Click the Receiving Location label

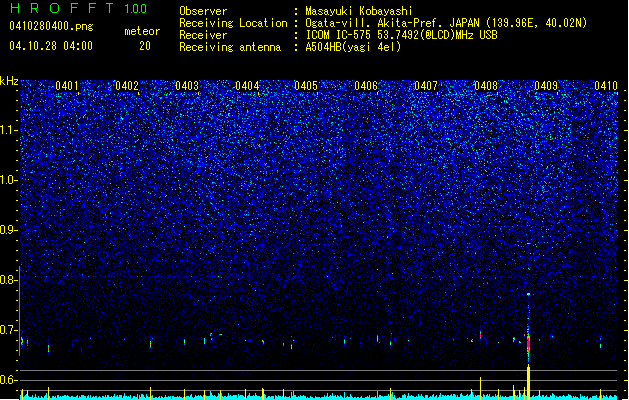coord(233,23)
